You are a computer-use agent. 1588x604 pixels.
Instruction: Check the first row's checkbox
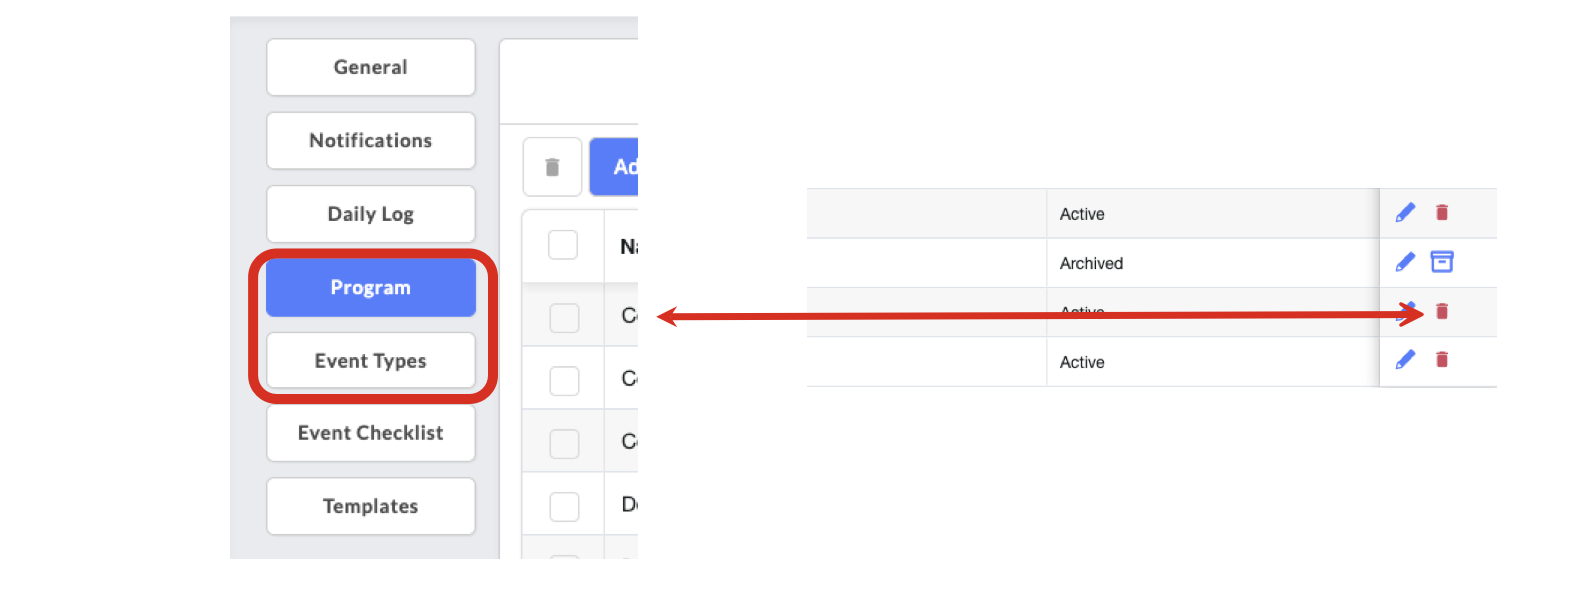click(x=564, y=318)
